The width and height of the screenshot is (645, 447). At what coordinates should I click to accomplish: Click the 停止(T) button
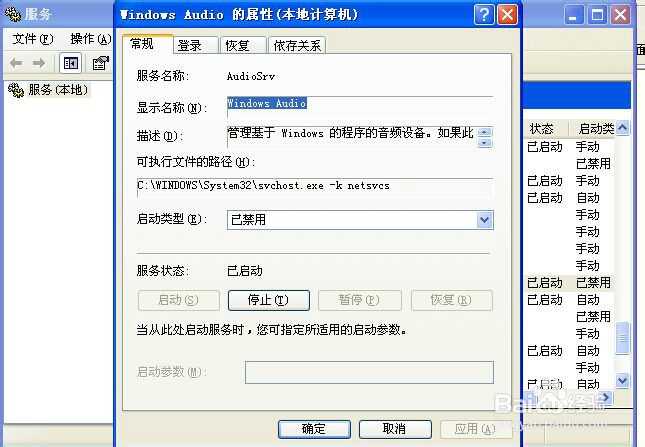[x=269, y=300]
